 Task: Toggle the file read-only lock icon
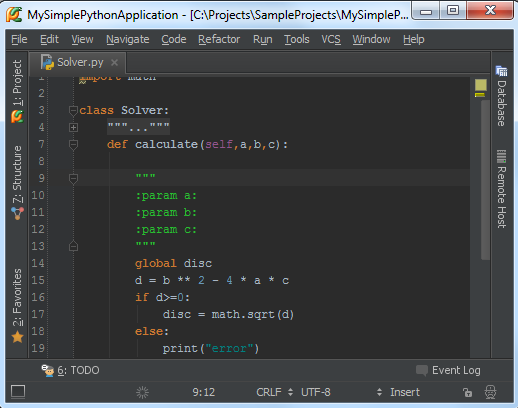467,392
